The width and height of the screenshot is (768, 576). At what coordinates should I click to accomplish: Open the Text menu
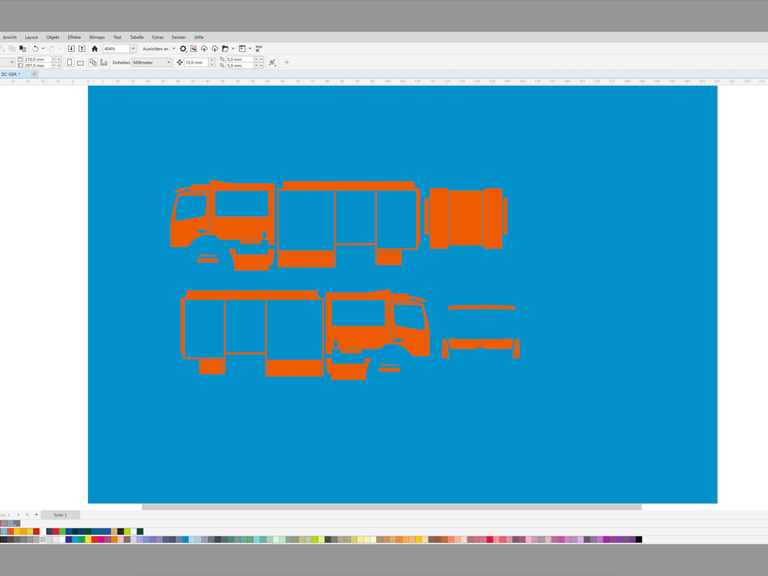point(117,37)
